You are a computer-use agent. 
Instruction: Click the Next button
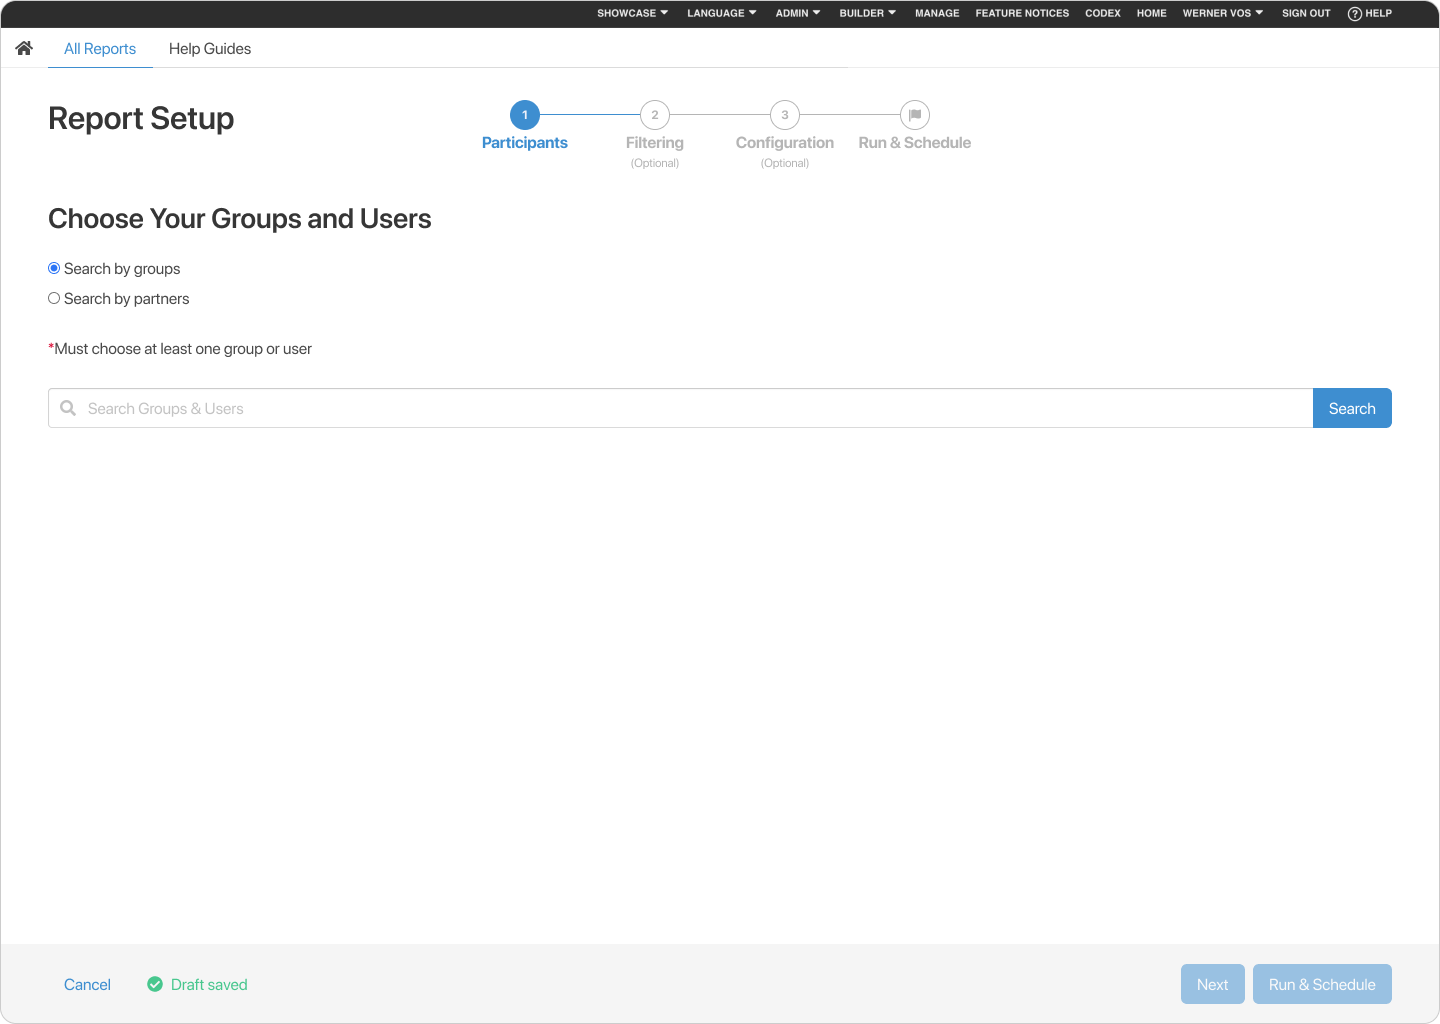pyautogui.click(x=1212, y=984)
